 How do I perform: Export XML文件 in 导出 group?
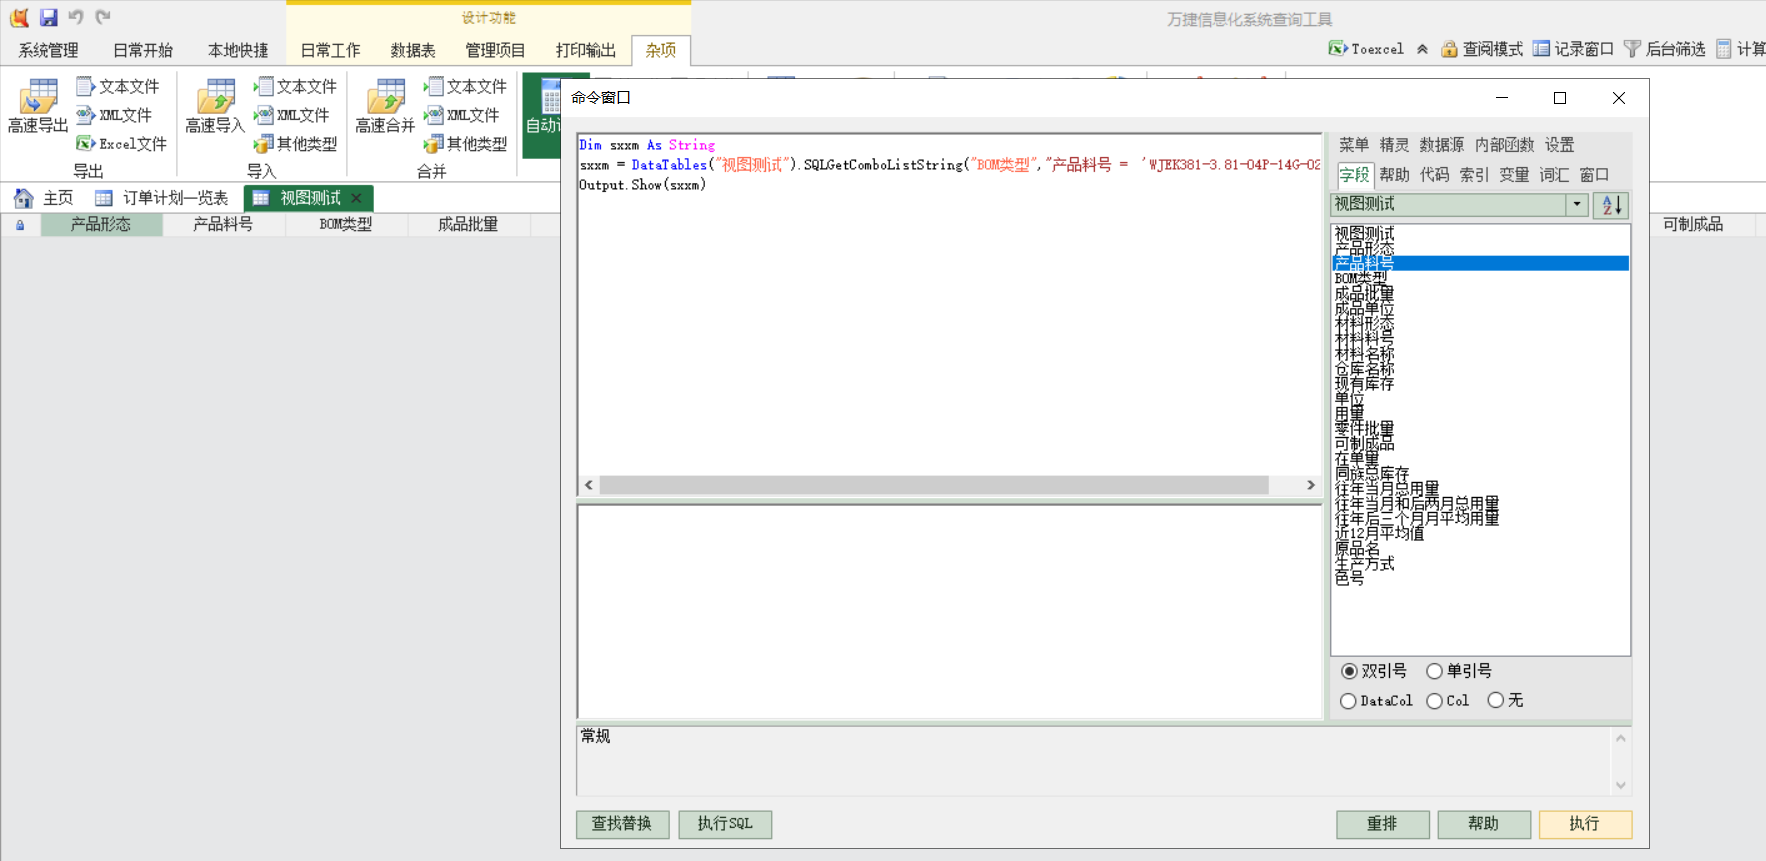click(114, 115)
